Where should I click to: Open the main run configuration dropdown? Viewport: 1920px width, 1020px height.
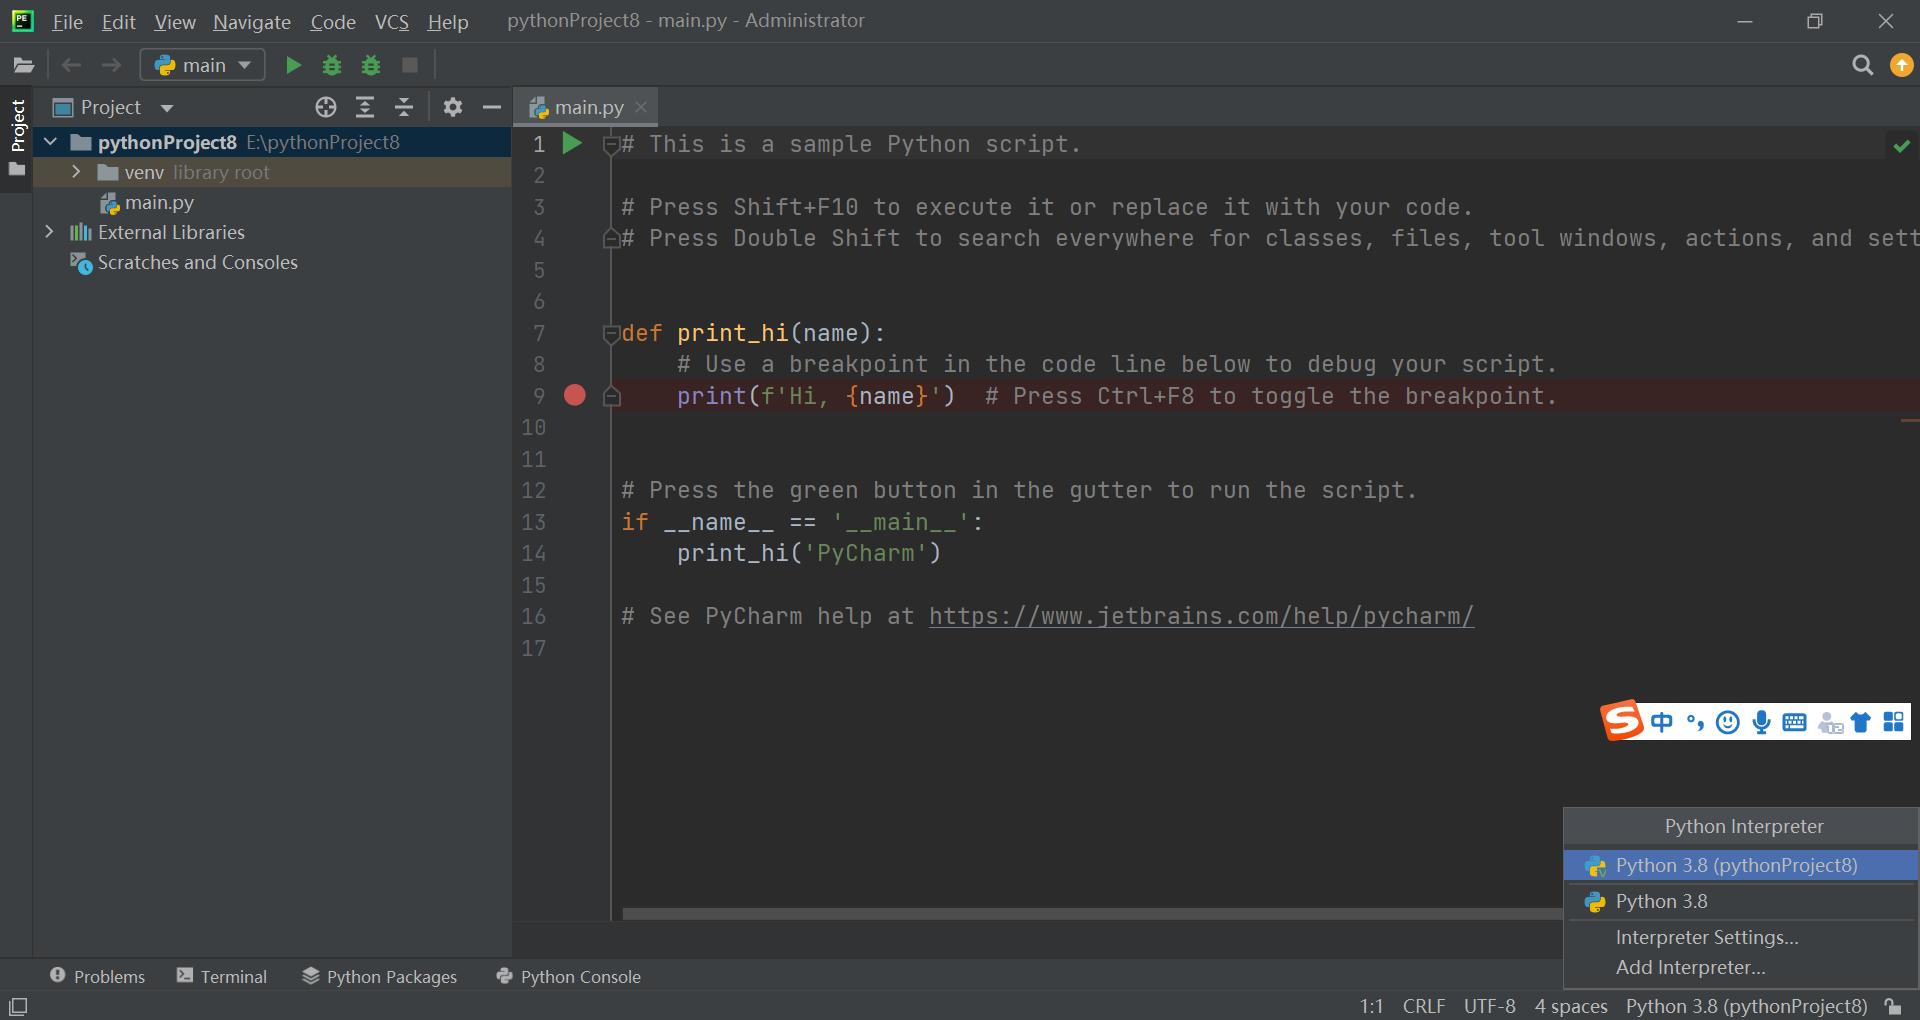point(203,65)
